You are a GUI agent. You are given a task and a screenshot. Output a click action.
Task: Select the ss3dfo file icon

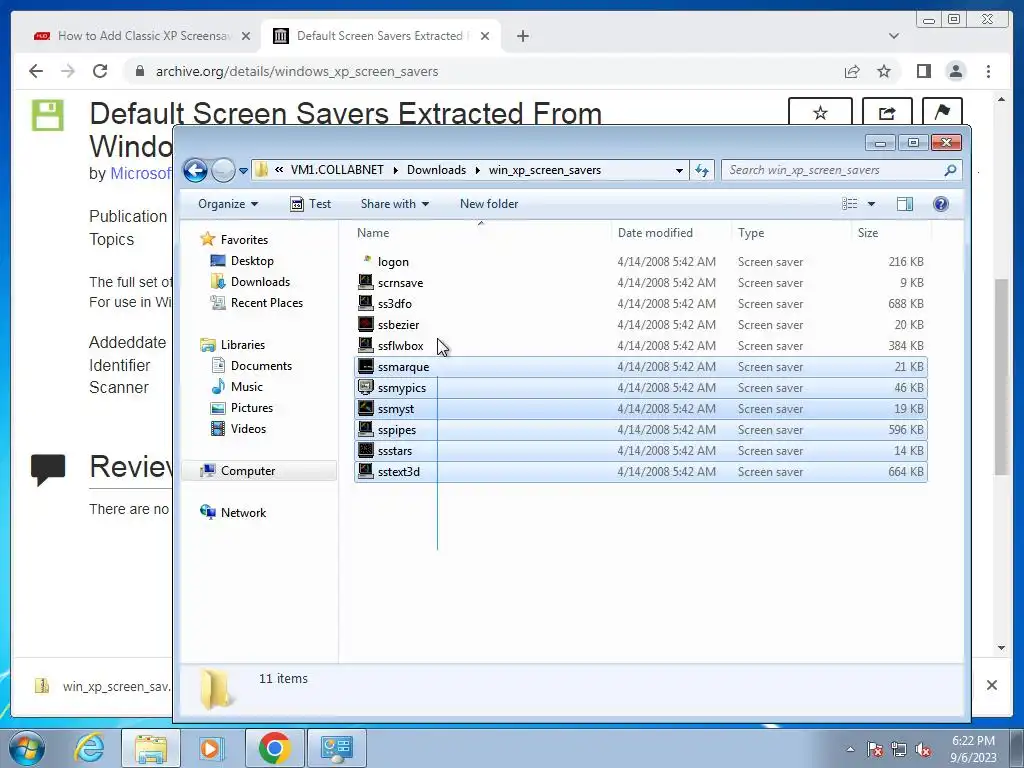coord(366,304)
